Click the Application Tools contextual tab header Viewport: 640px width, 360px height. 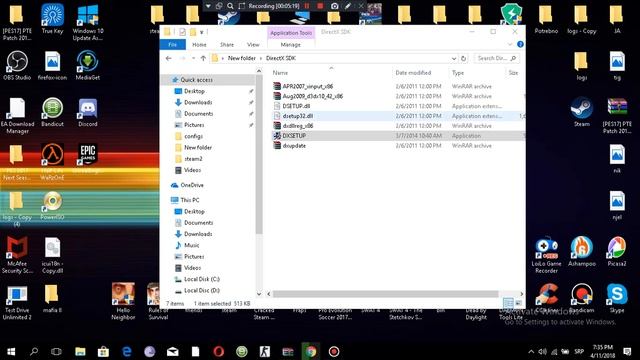tap(291, 33)
